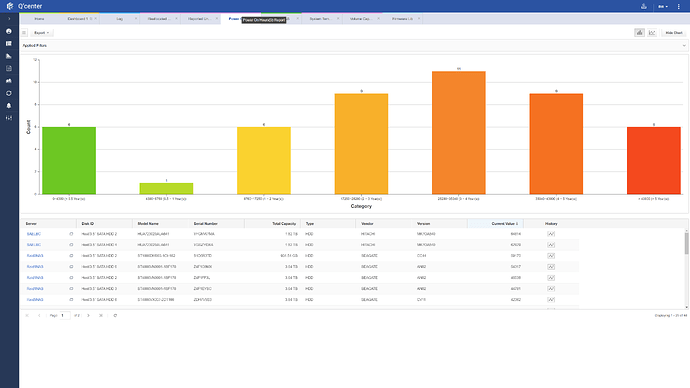Image resolution: width=690 pixels, height=388 pixels.
Task: Click the menu list icon left of Export
Action: click(x=24, y=33)
